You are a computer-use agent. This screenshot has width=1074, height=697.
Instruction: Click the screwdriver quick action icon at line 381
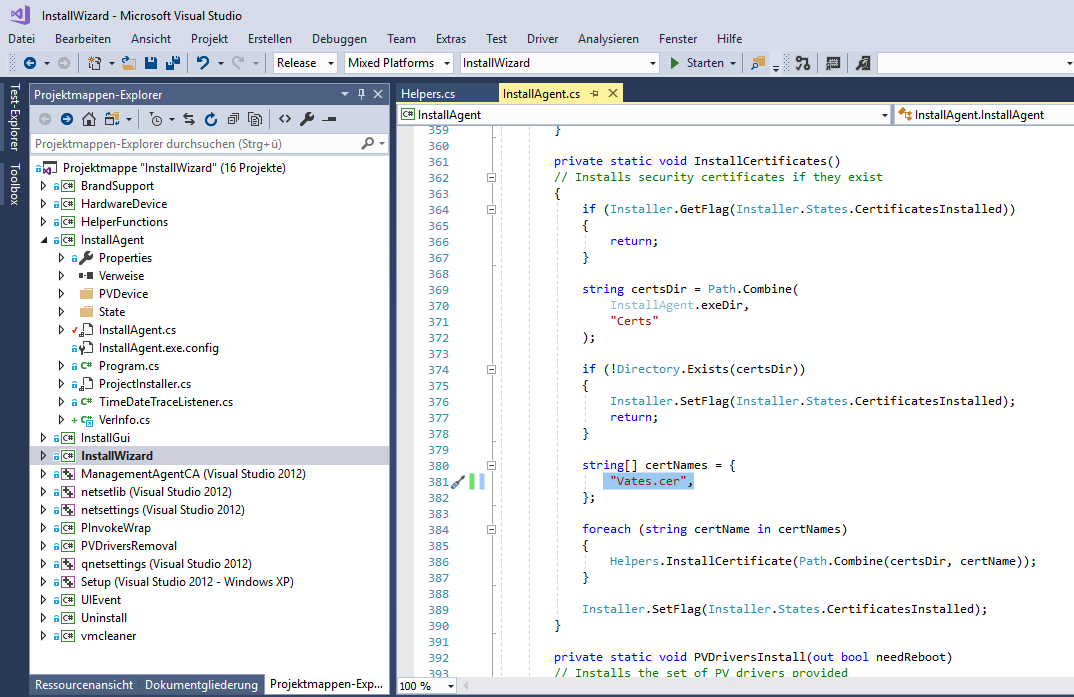click(x=458, y=482)
